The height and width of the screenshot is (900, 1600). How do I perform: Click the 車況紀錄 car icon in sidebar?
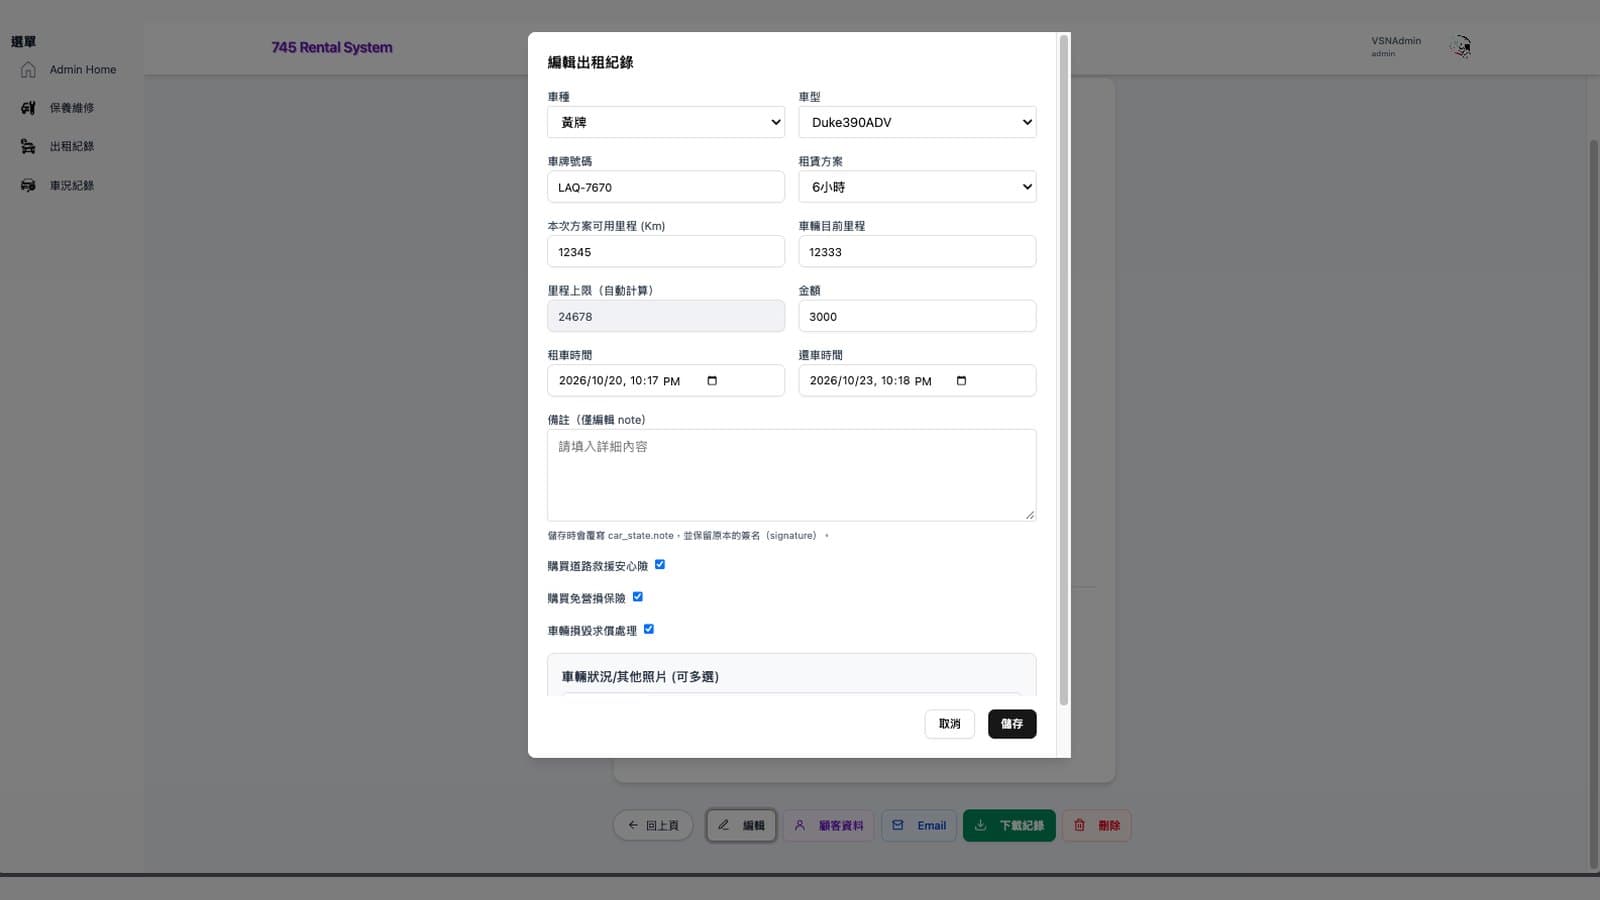point(28,186)
